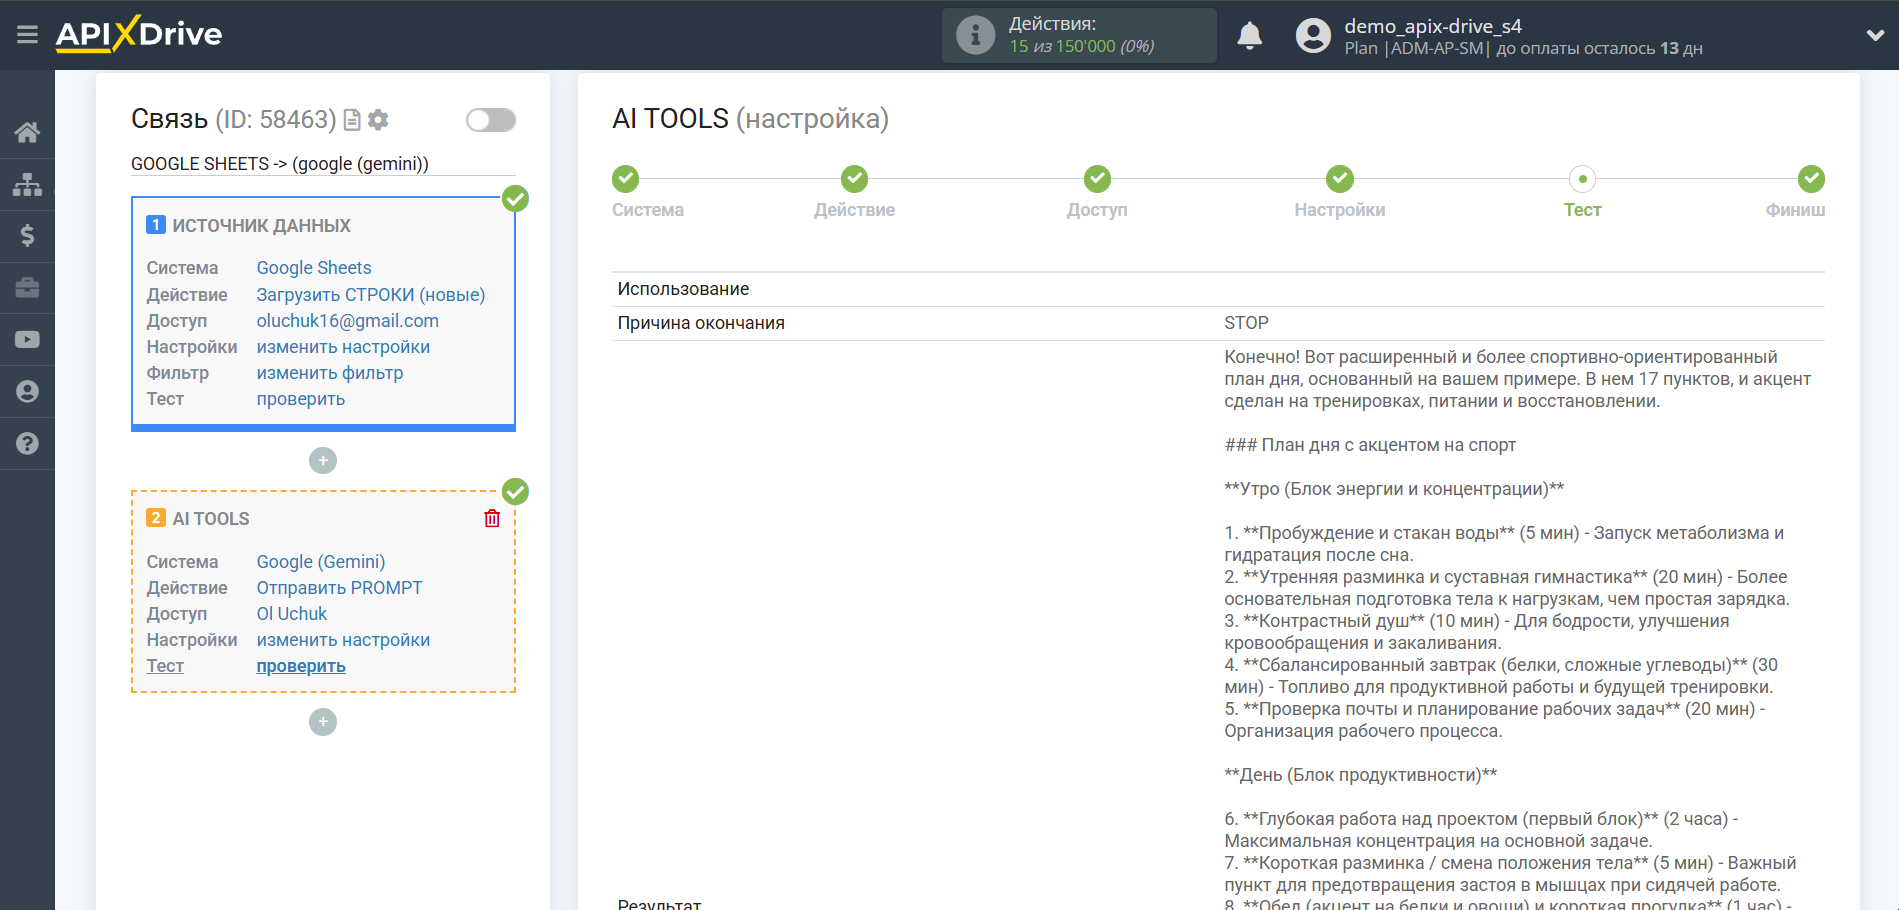Select the Тест step
The height and width of the screenshot is (910, 1899).
click(x=1582, y=179)
